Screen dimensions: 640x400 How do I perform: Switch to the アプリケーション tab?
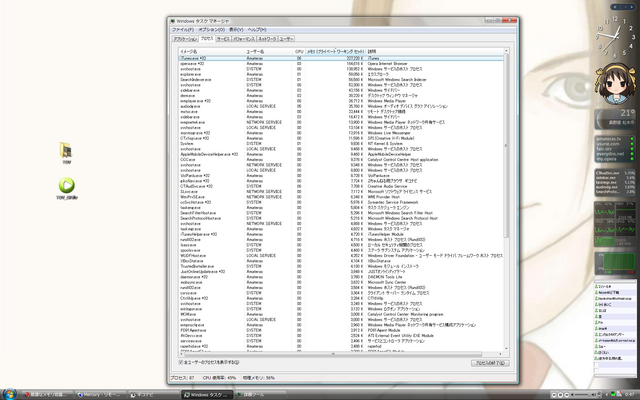(x=185, y=39)
